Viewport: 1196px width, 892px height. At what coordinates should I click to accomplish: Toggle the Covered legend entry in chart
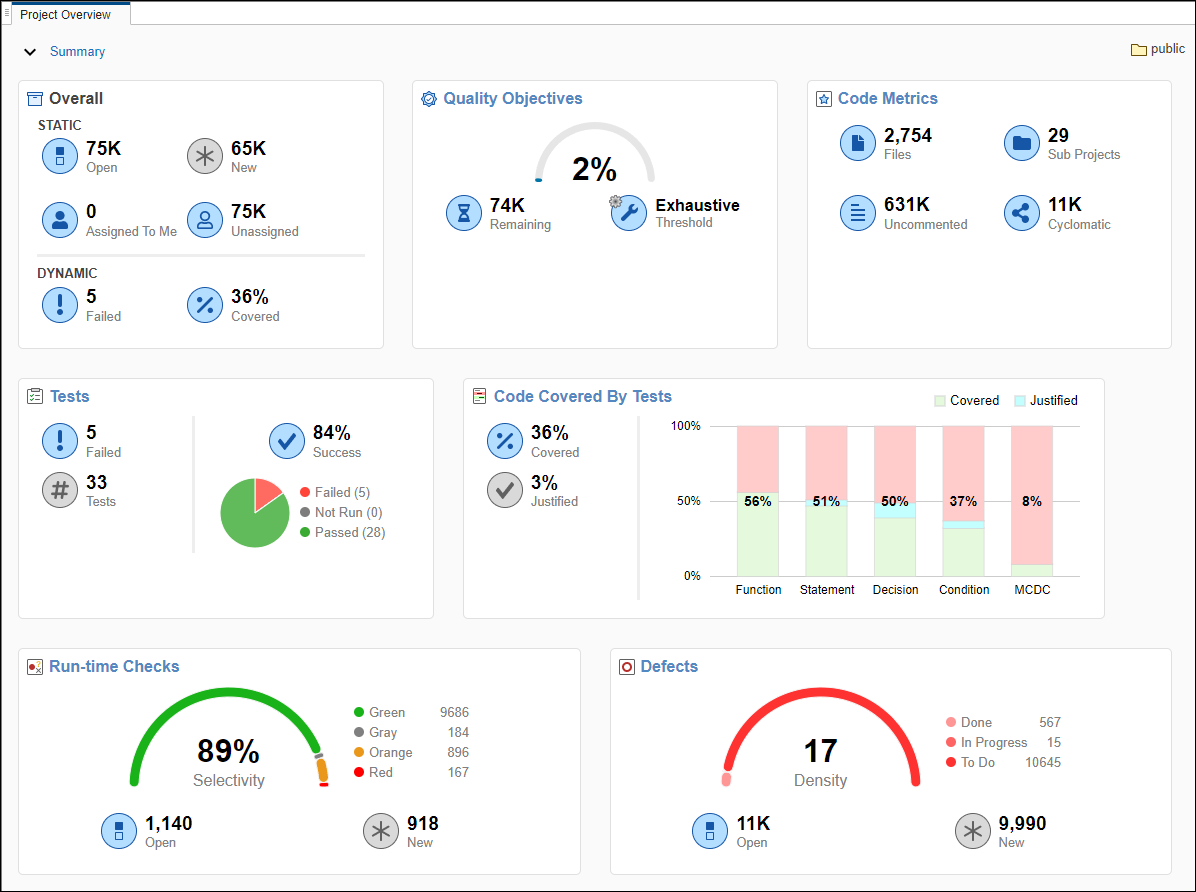click(x=966, y=401)
